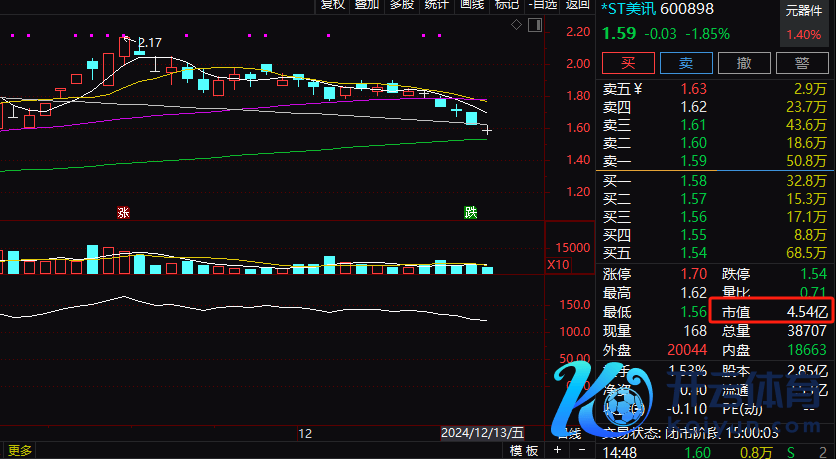Click the 2.17 high price annotation
This screenshot has height=459, width=836.
(149, 43)
